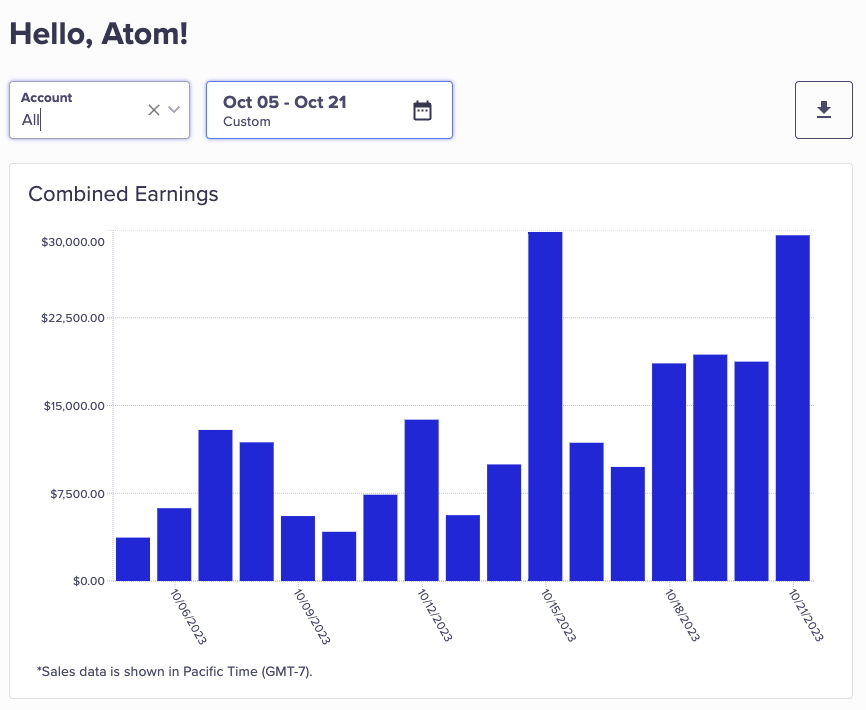866x710 pixels.
Task: Click the first bar of the chart
Action: point(133,559)
